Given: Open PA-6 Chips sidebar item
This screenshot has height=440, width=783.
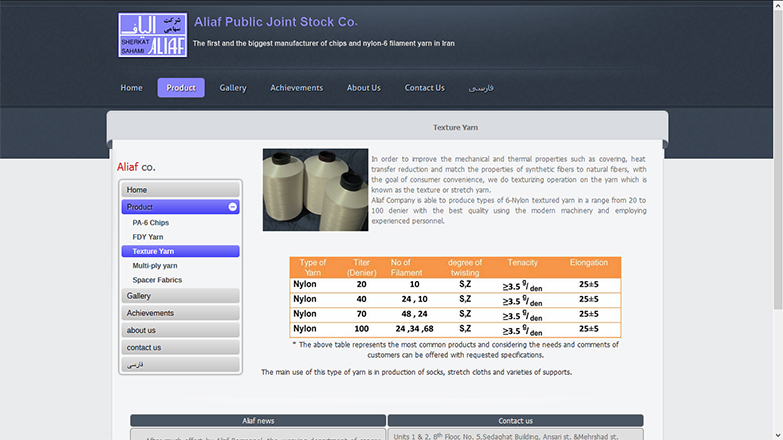Looking at the screenshot, I should (x=150, y=223).
